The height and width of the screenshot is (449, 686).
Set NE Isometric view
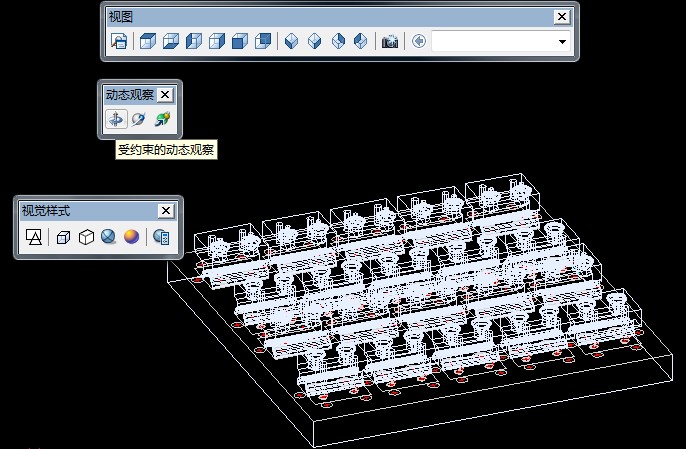pyautogui.click(x=338, y=42)
